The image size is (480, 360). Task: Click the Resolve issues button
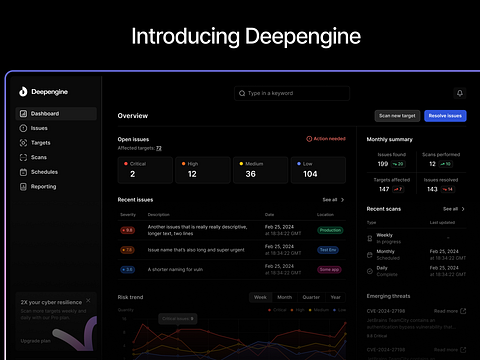[x=445, y=116]
